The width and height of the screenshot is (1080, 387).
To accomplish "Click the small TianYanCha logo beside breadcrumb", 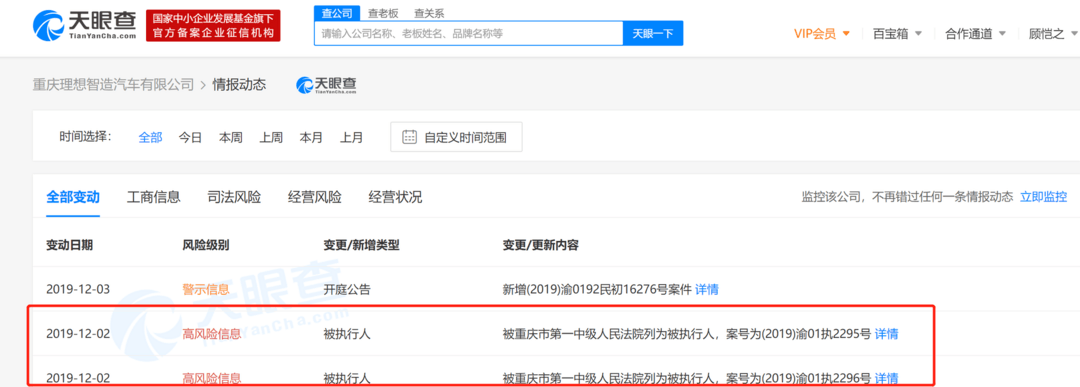I will point(326,85).
